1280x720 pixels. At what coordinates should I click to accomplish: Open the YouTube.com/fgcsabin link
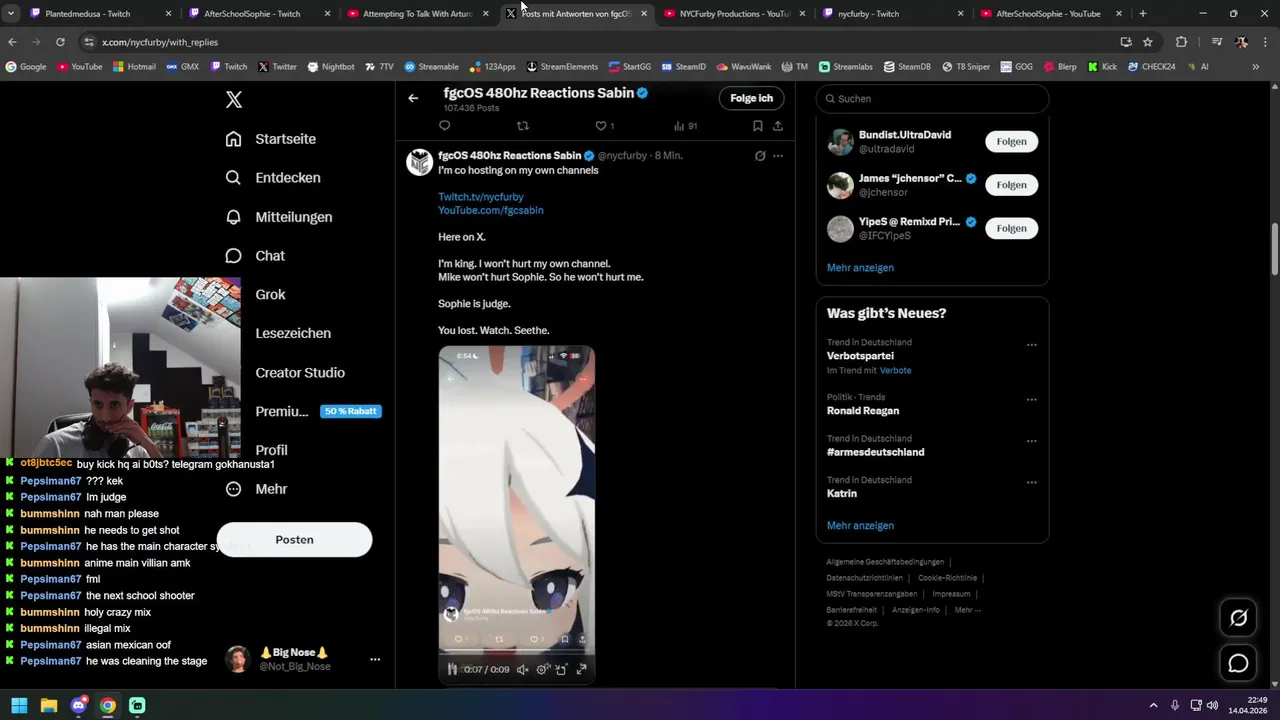(491, 211)
